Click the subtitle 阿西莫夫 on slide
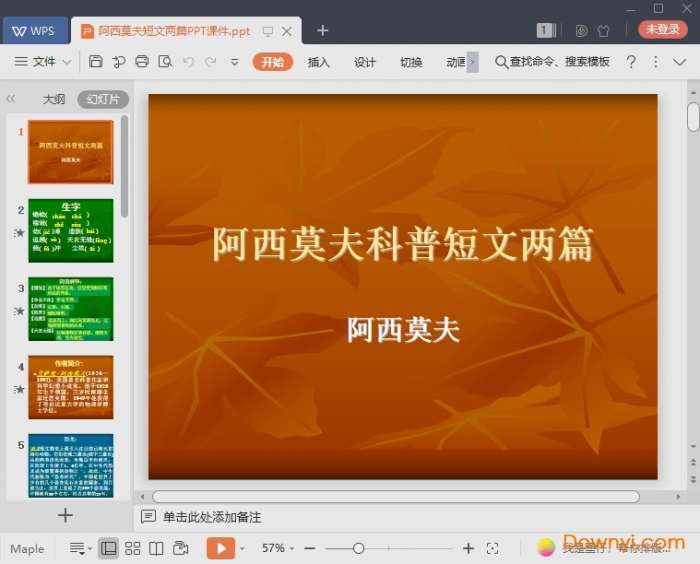Screen dimensions: 700x564 [x=403, y=330]
